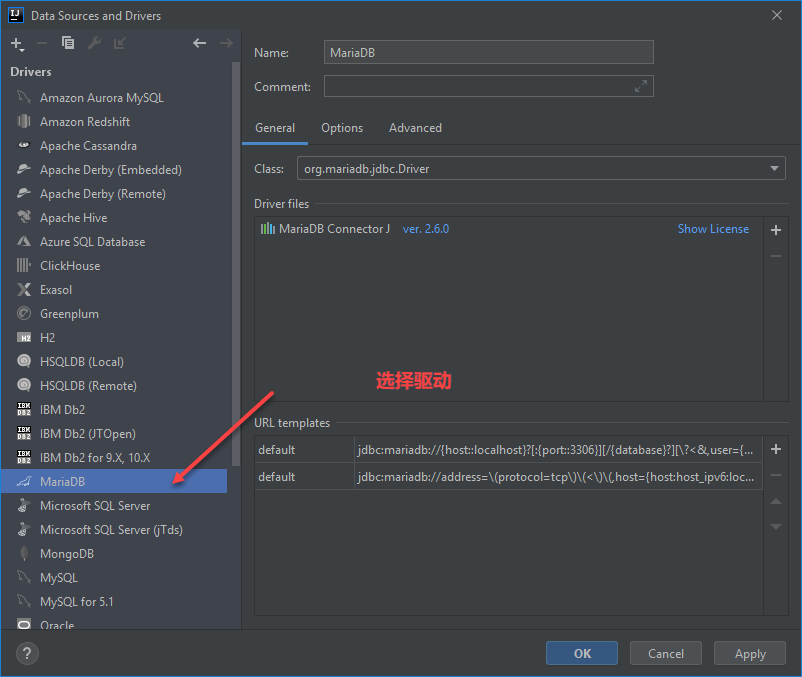Select MariaDB driver

click(114, 482)
